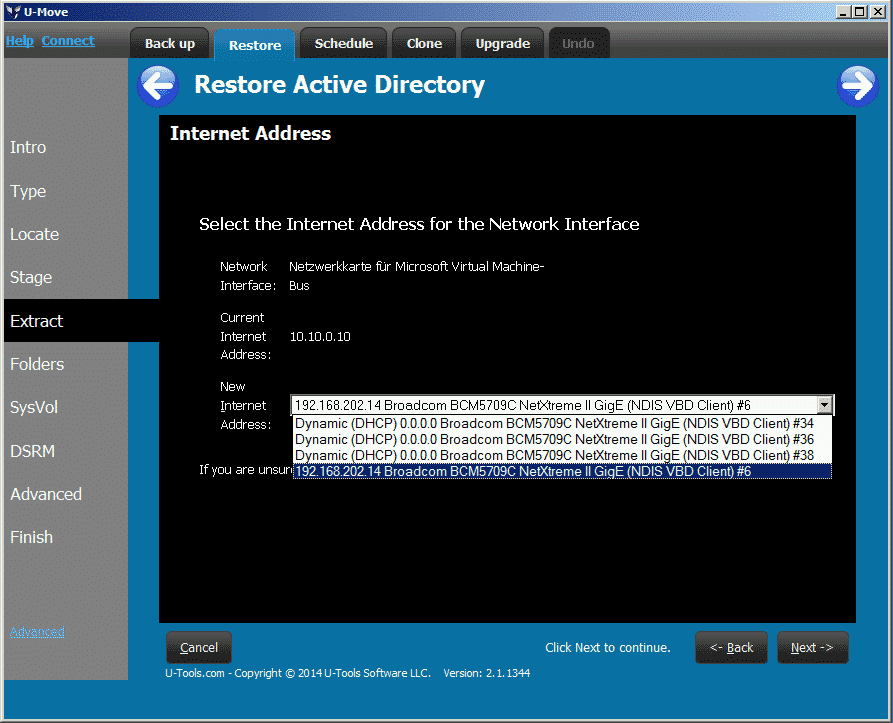
Task: Select the Upgrade tab
Action: click(502, 43)
